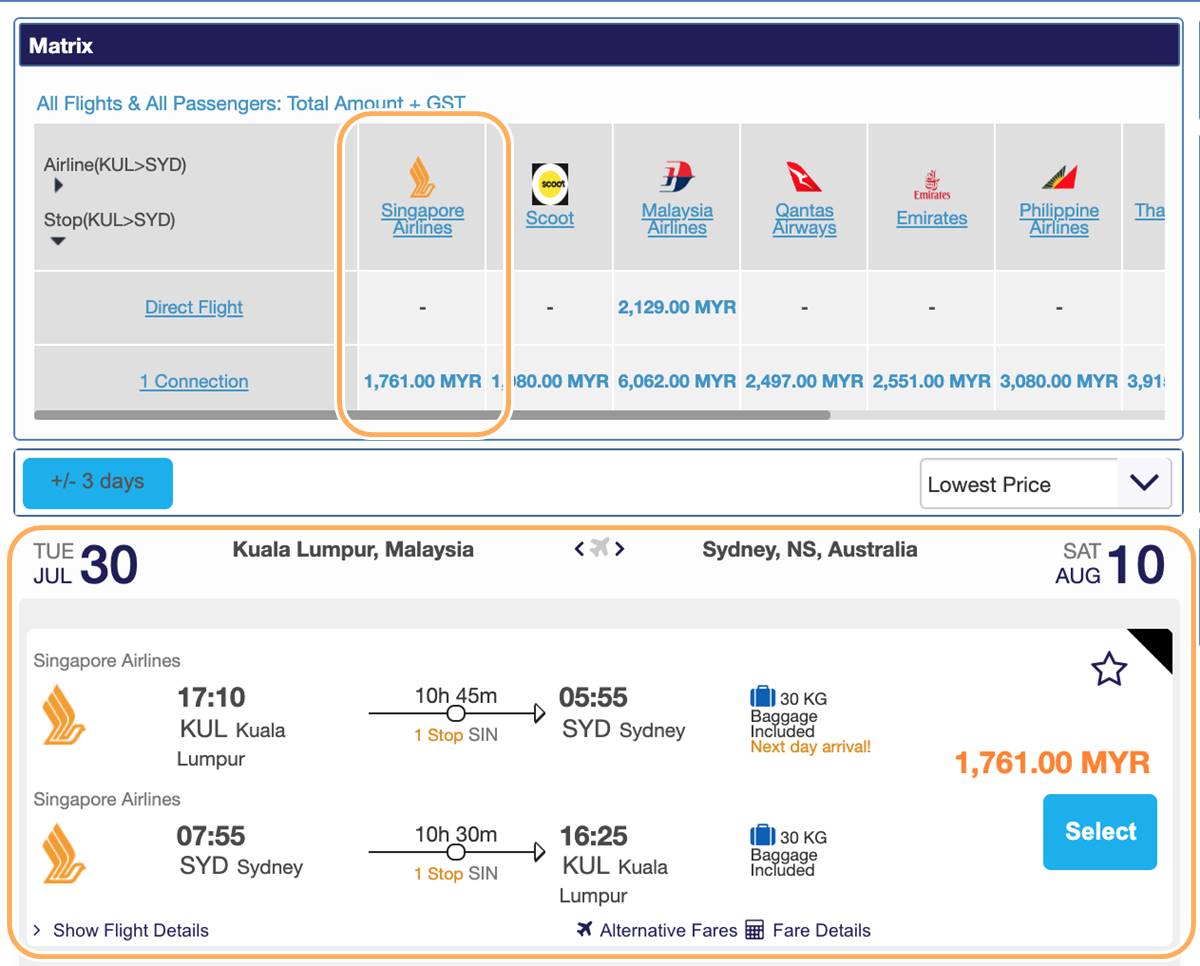Favorite the flight with the star icon
The height and width of the screenshot is (966, 1200).
pyautogui.click(x=1109, y=669)
